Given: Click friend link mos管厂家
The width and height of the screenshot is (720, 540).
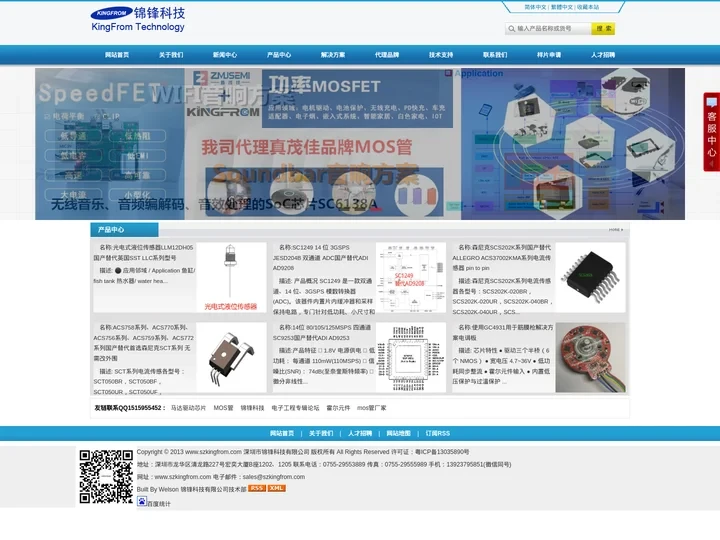Looking at the screenshot, I should point(371,408).
